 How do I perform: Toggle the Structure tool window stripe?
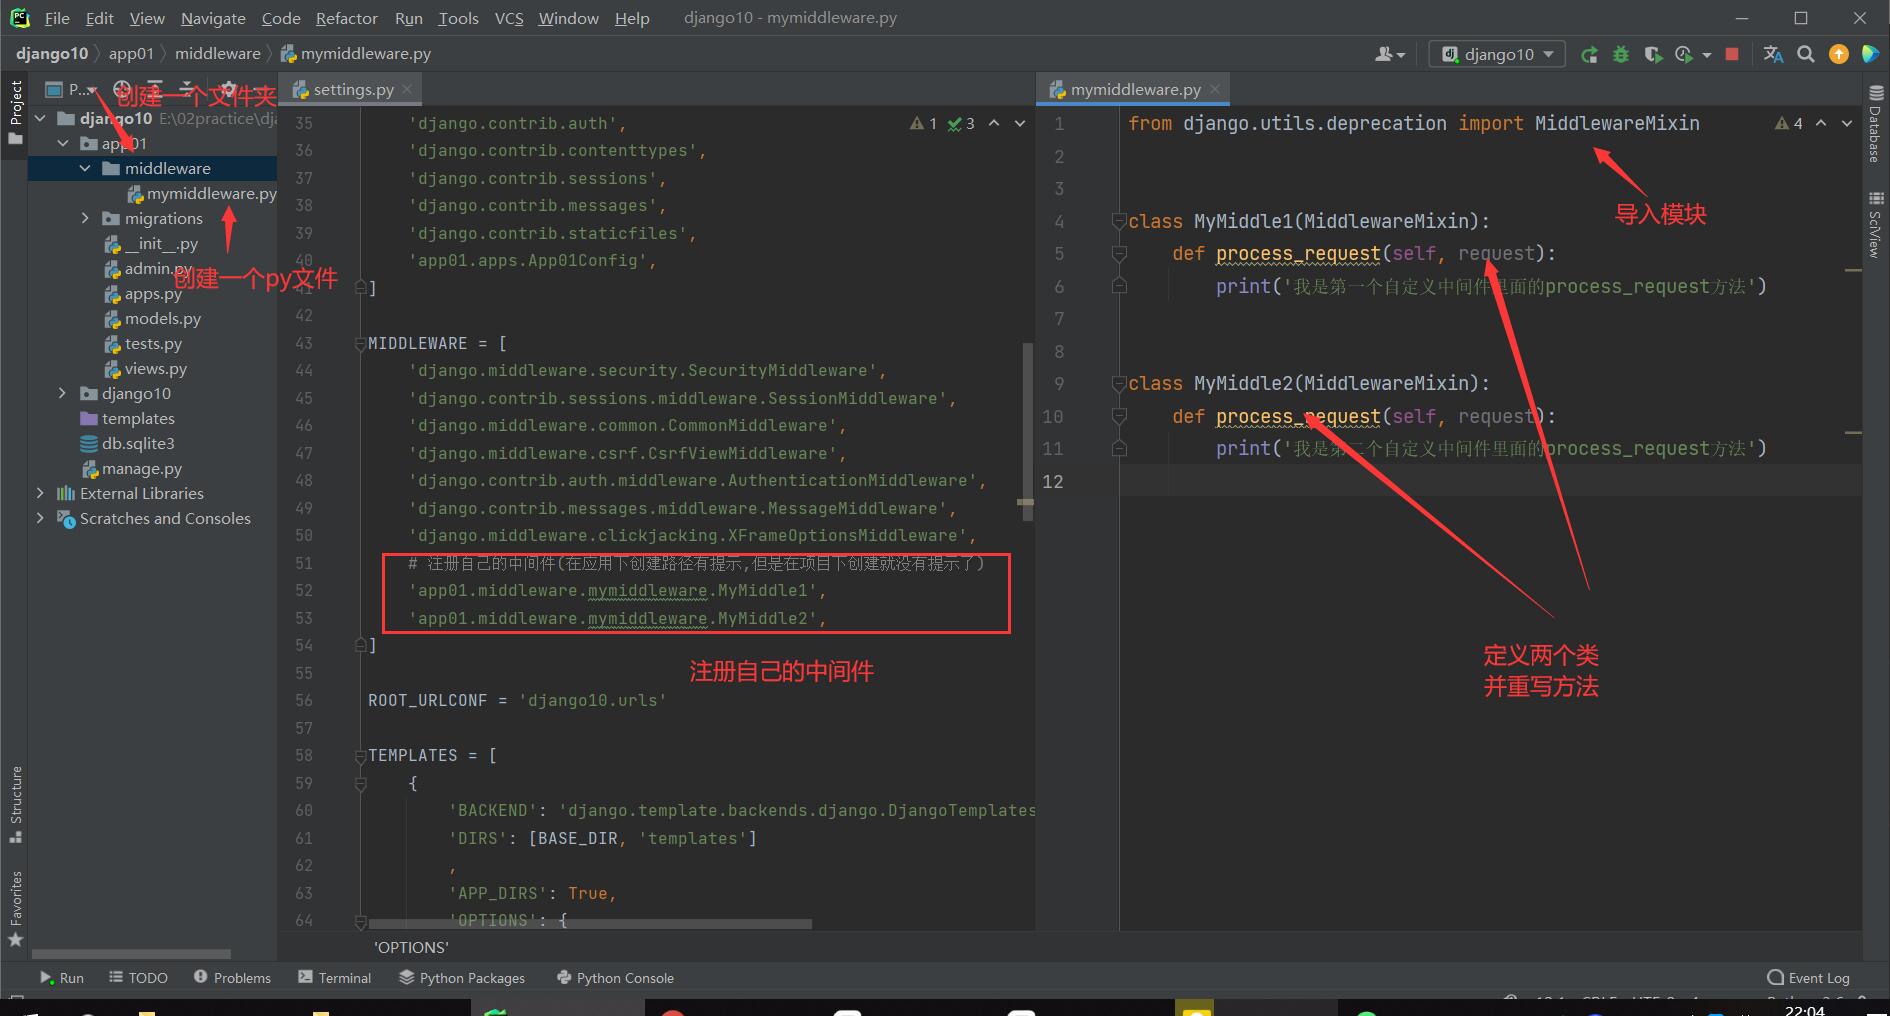coord(15,805)
